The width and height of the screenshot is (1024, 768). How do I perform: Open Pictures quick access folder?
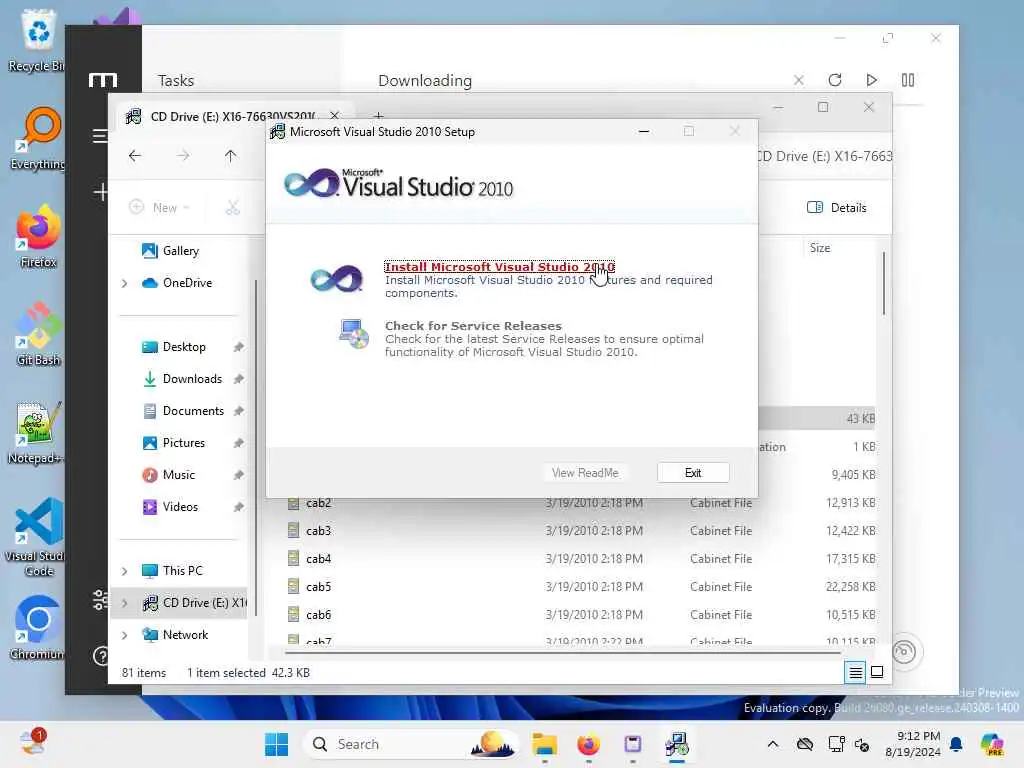[x=184, y=443]
